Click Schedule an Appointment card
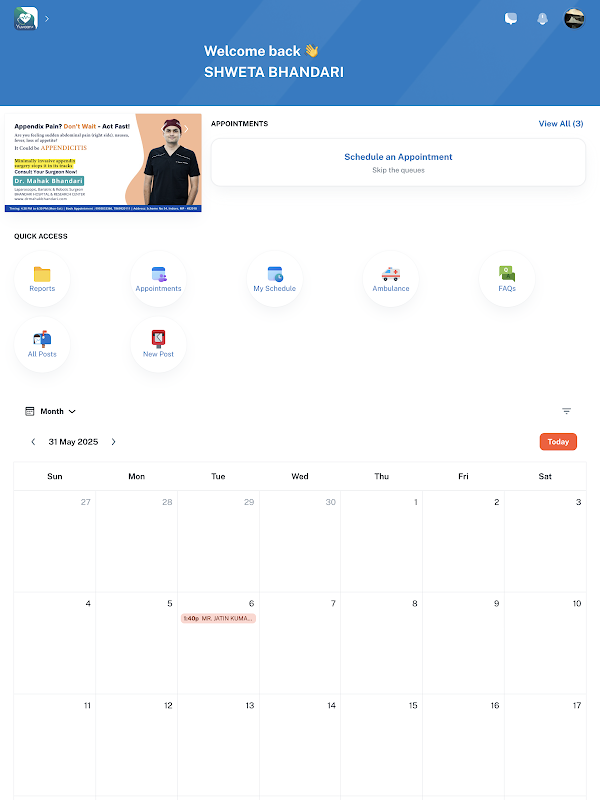 click(x=398, y=162)
